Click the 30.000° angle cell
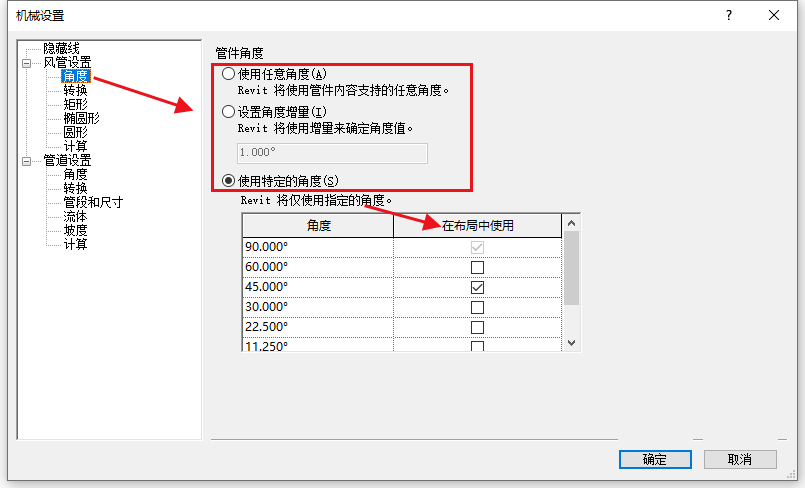 tap(318, 307)
